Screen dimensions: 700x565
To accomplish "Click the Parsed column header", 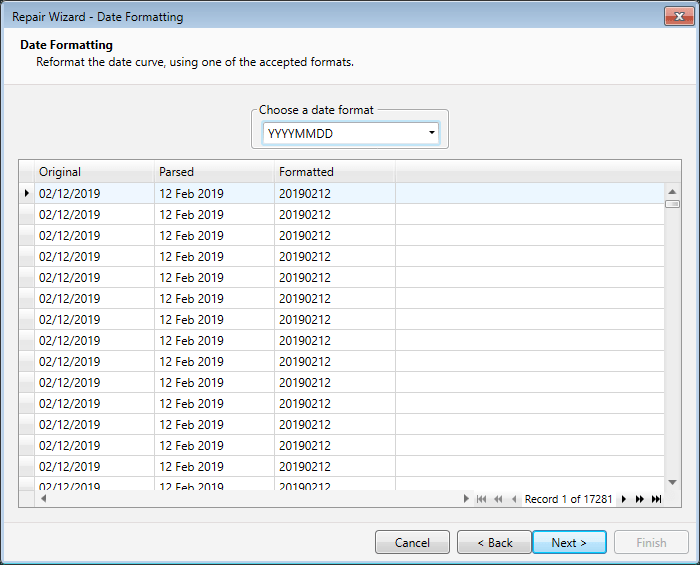I will click(214, 172).
